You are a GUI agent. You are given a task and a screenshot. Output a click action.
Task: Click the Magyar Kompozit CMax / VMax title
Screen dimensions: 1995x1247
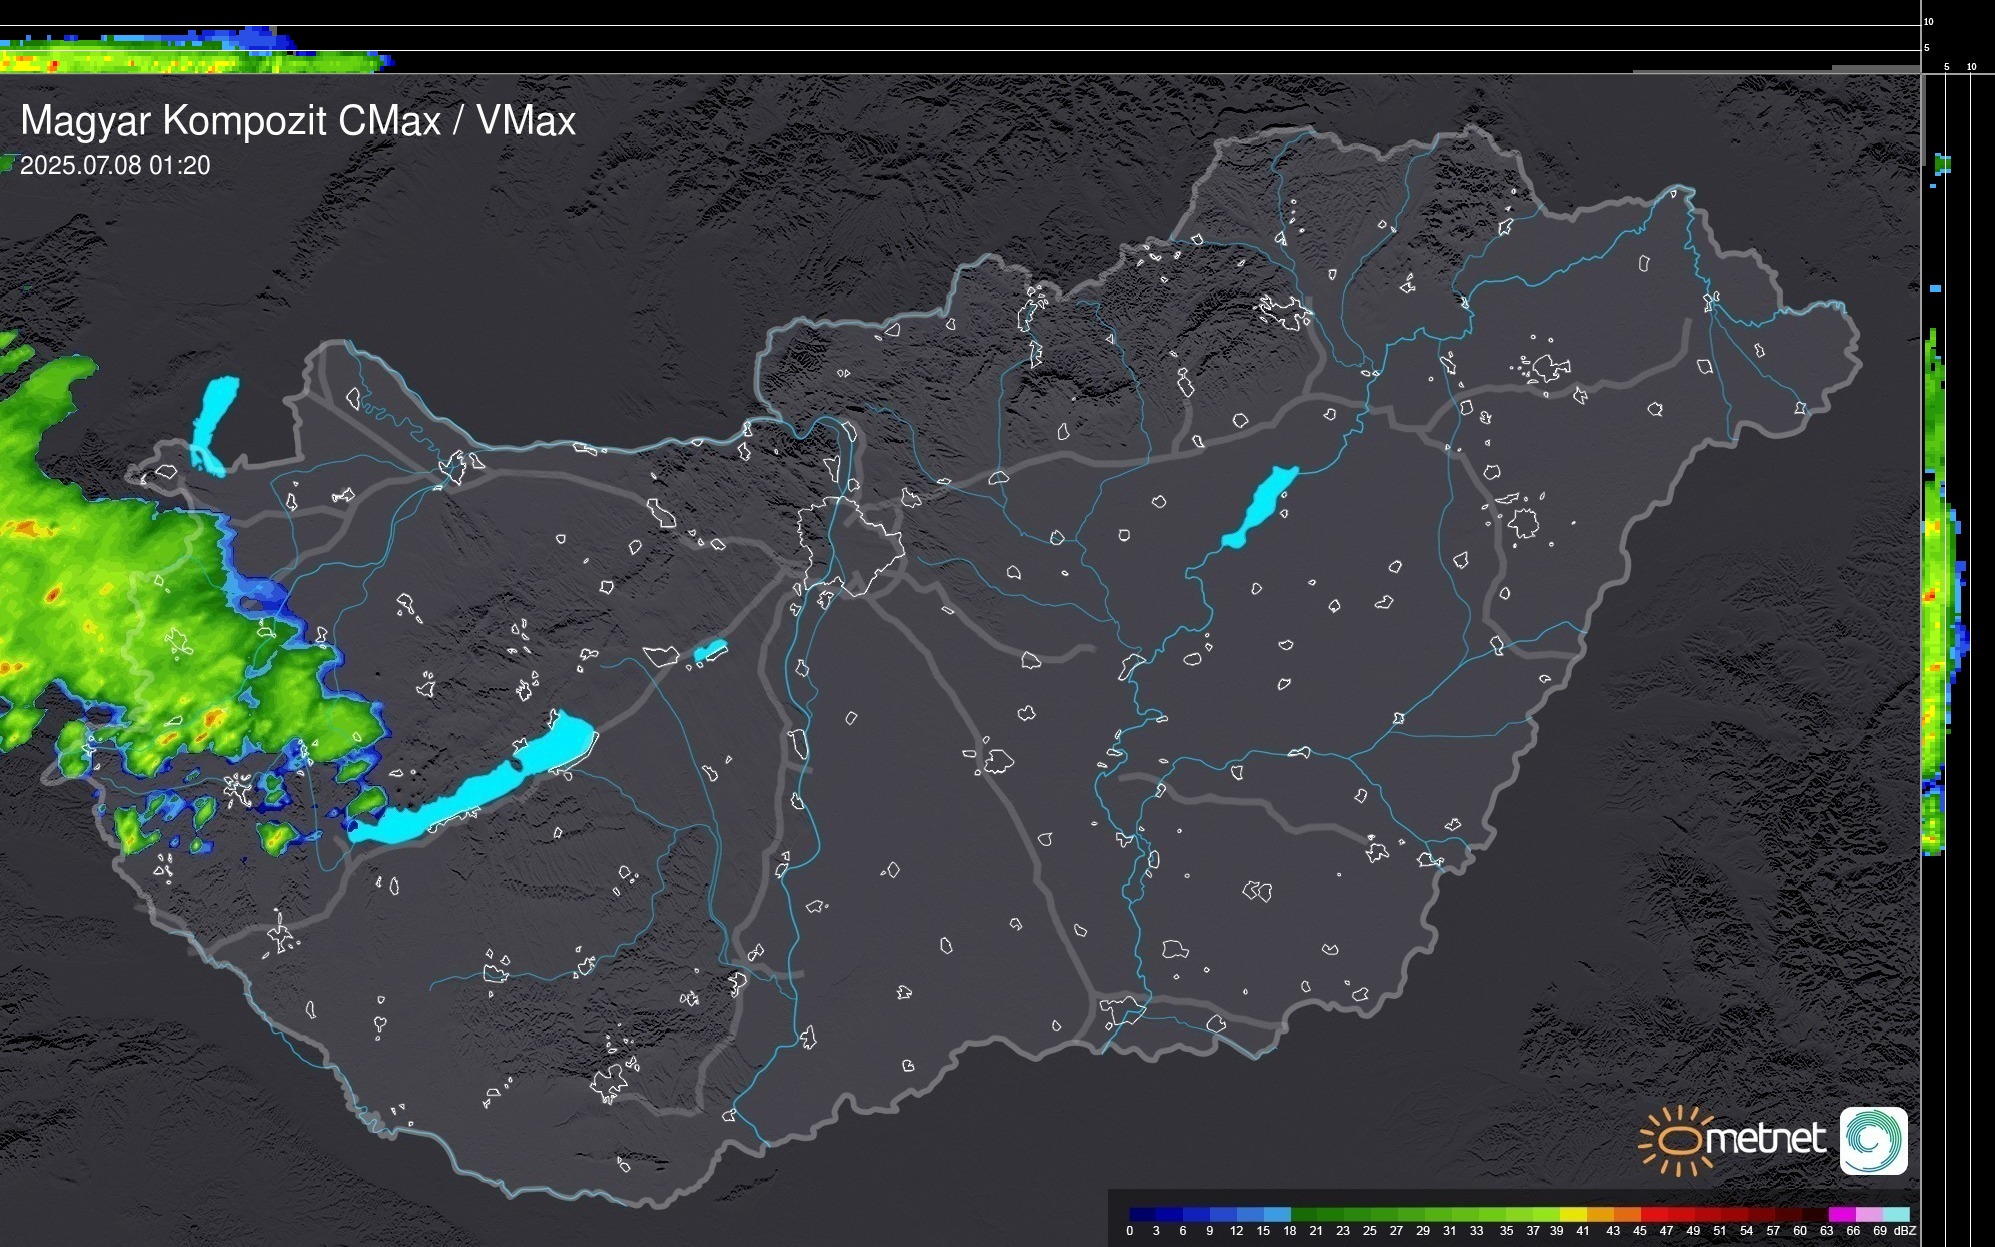click(298, 121)
